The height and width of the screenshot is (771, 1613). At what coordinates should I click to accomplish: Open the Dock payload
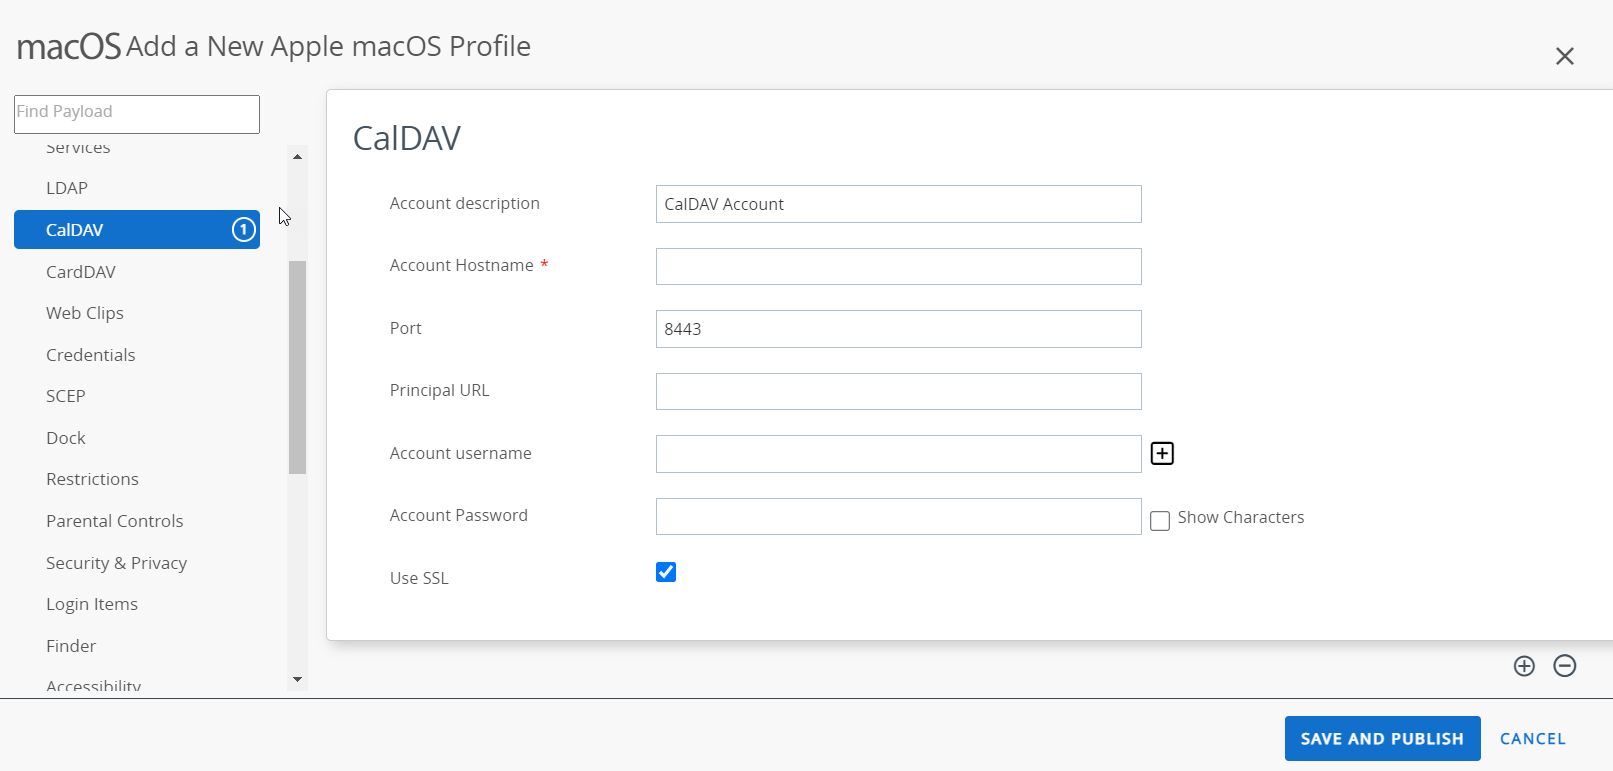point(66,438)
